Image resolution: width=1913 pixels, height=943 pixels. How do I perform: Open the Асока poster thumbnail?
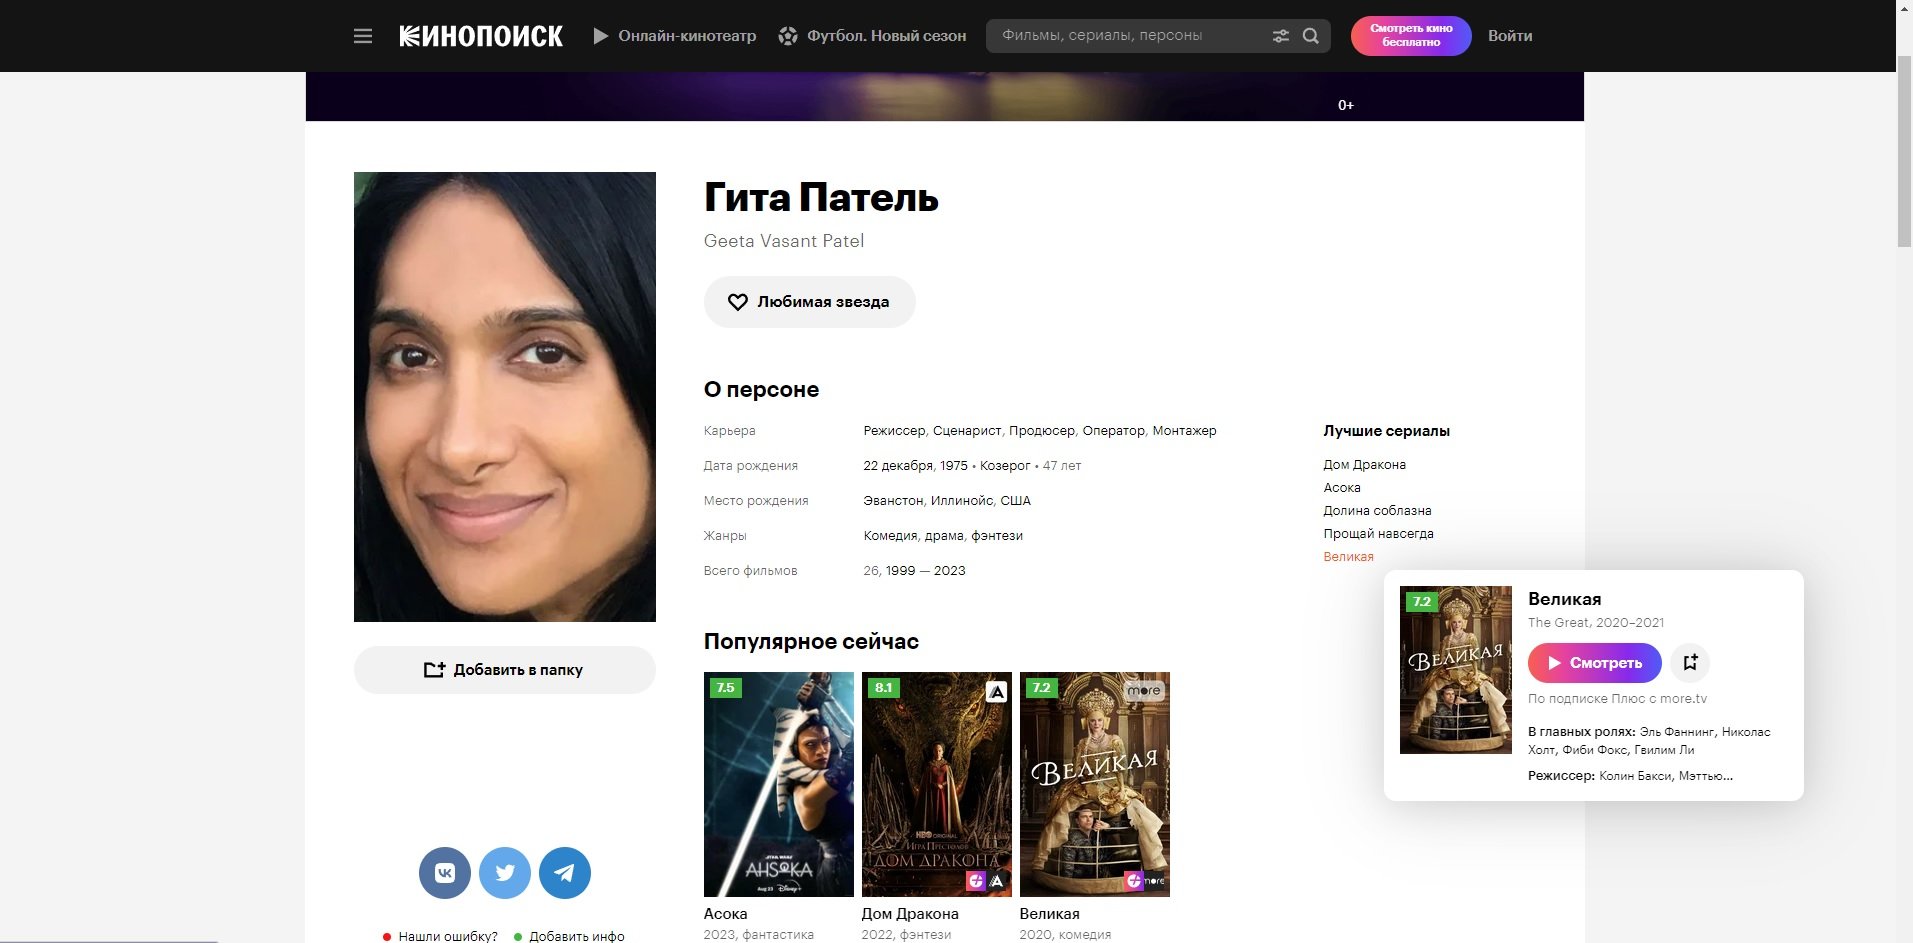pyautogui.click(x=778, y=784)
